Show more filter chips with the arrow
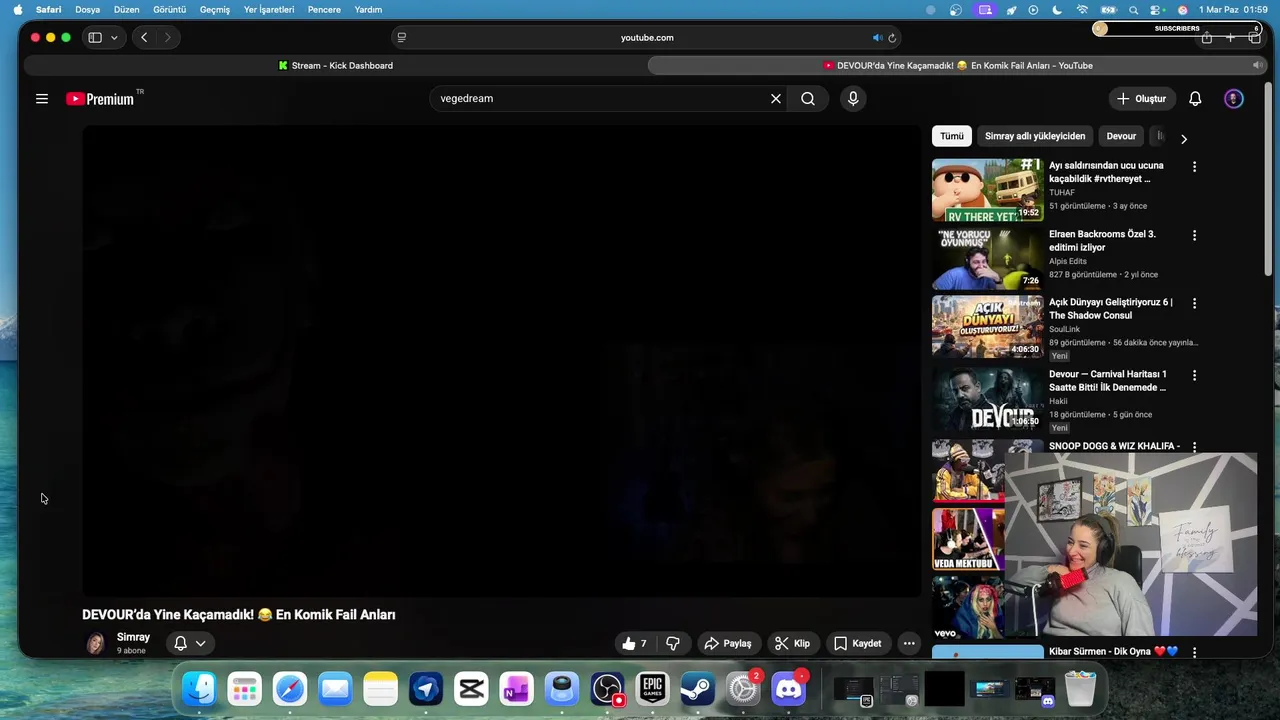Image resolution: width=1280 pixels, height=720 pixels. [x=1184, y=139]
